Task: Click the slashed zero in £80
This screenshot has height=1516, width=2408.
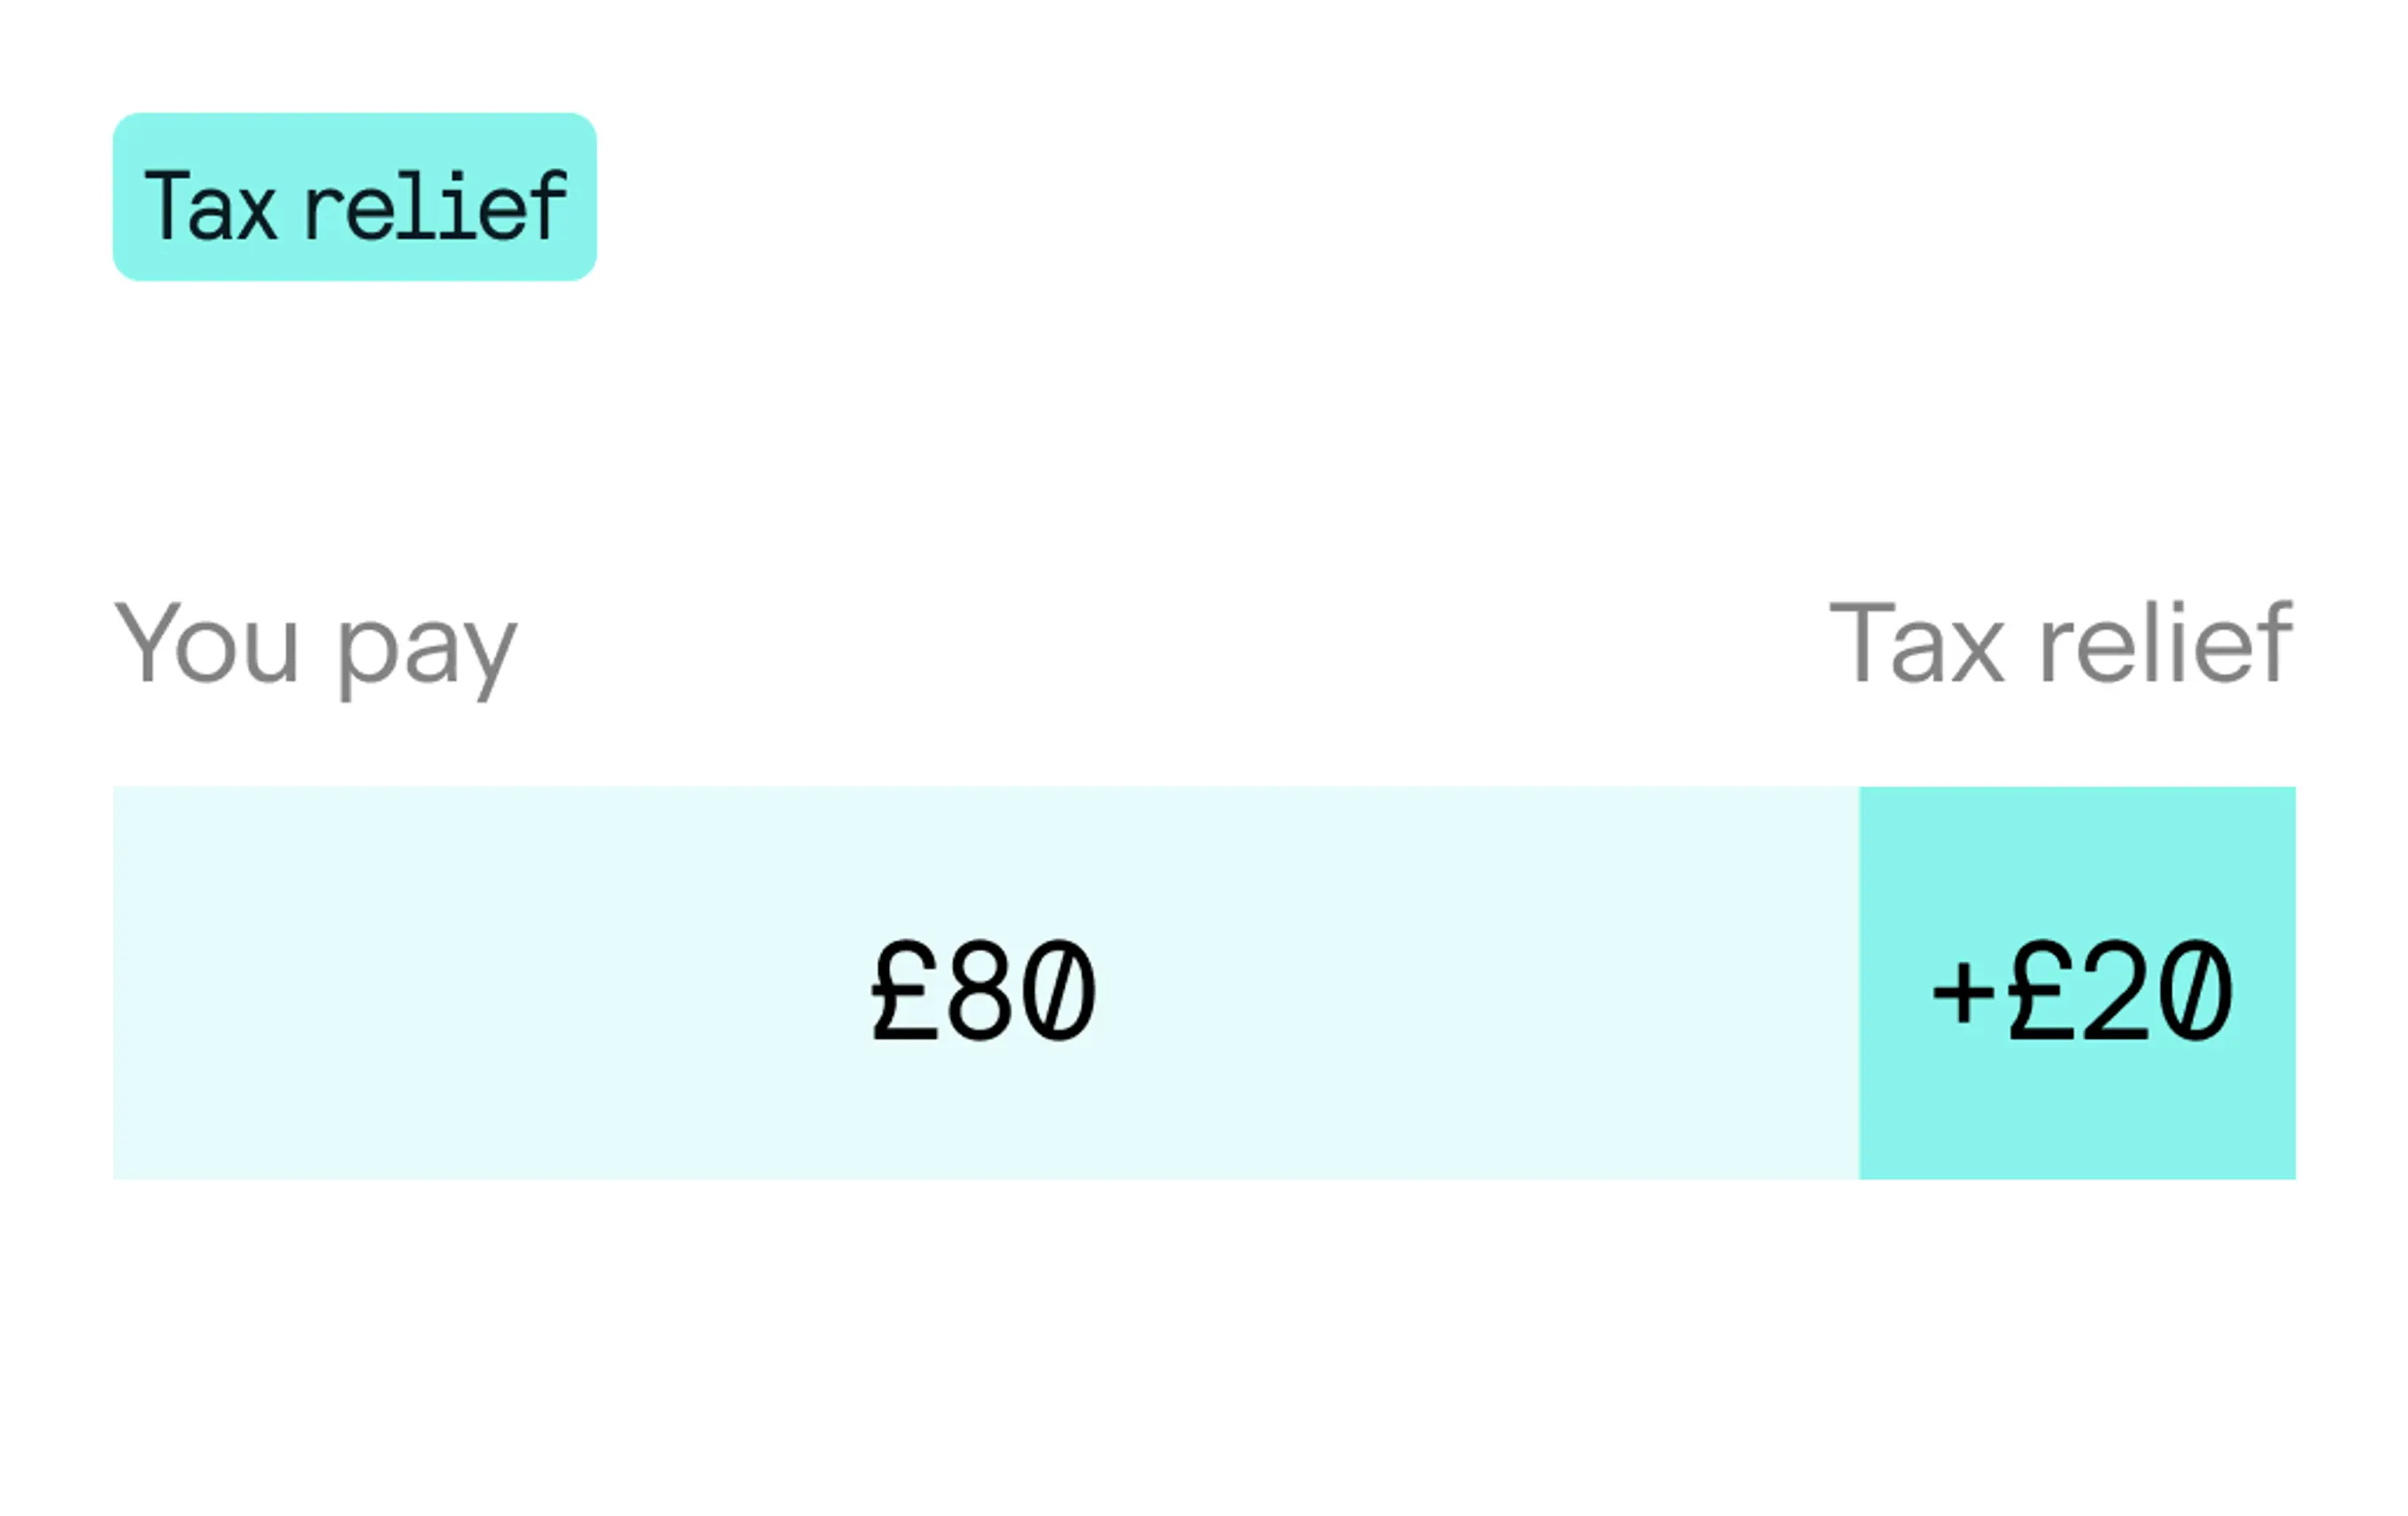Action: pos(1060,991)
